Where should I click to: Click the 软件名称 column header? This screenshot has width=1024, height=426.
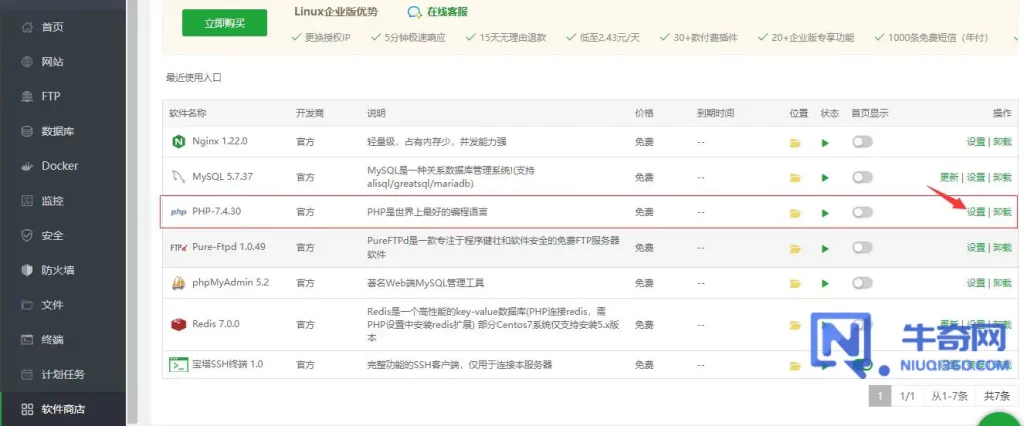pyautogui.click(x=187, y=113)
